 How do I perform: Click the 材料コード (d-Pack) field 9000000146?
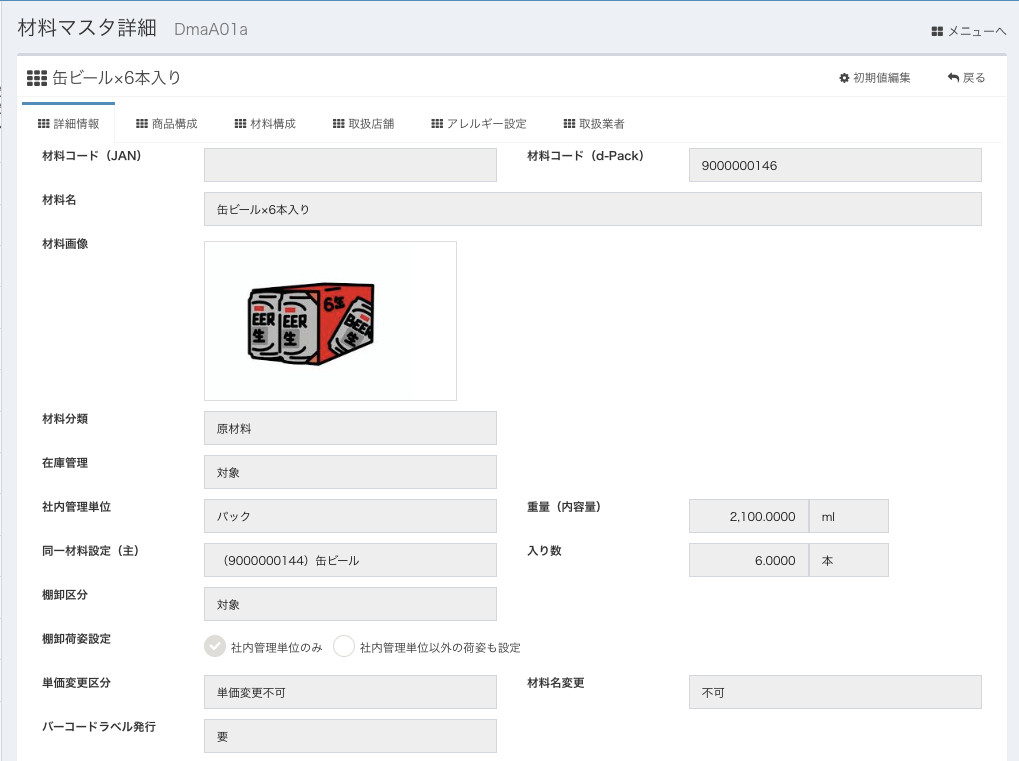pyautogui.click(x=835, y=166)
